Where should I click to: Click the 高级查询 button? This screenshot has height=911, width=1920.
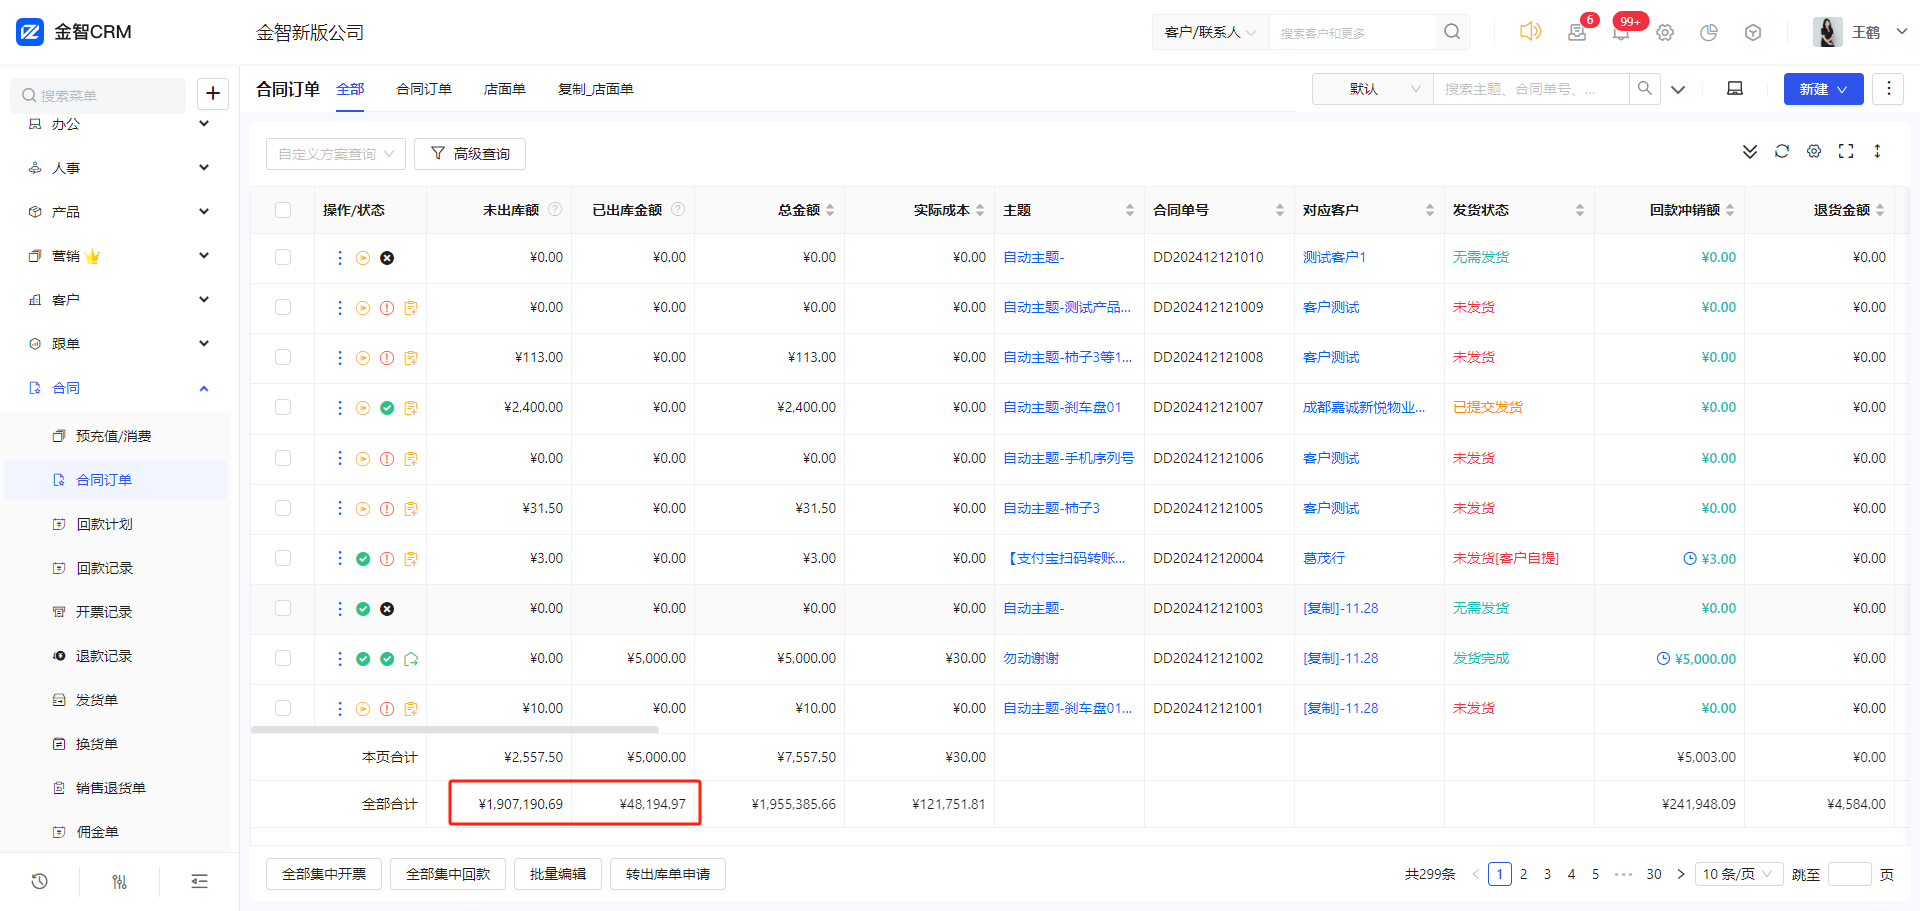[x=470, y=154]
